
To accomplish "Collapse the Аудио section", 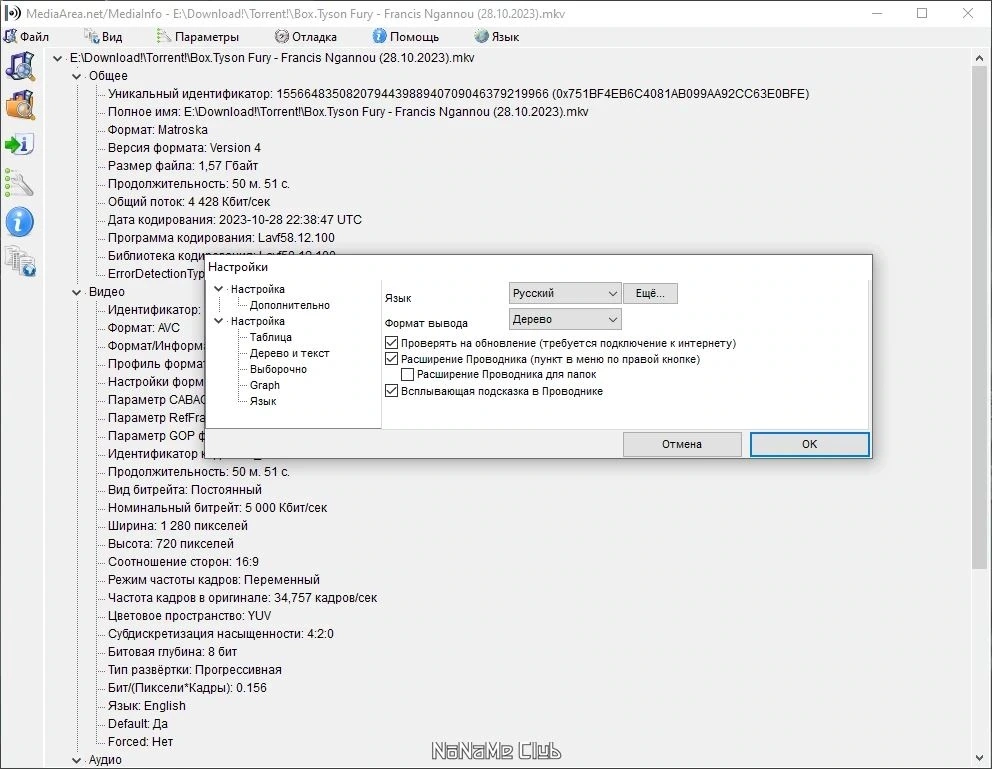I will [77, 760].
